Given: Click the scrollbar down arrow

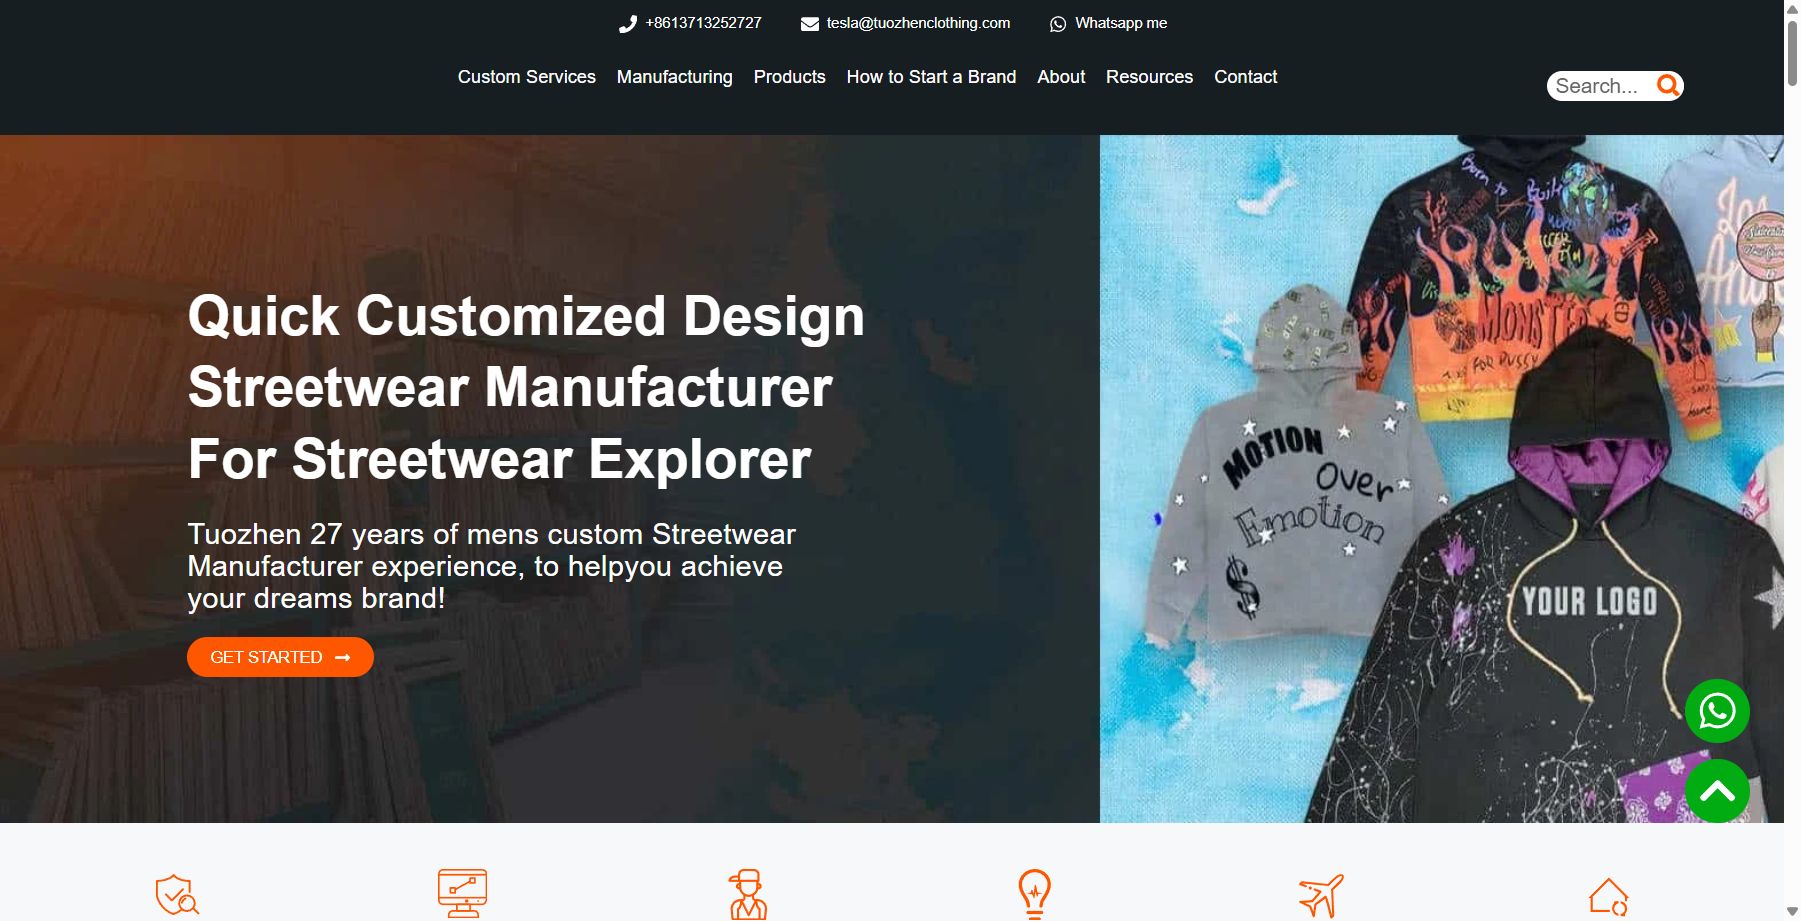Looking at the screenshot, I should click(1792, 911).
